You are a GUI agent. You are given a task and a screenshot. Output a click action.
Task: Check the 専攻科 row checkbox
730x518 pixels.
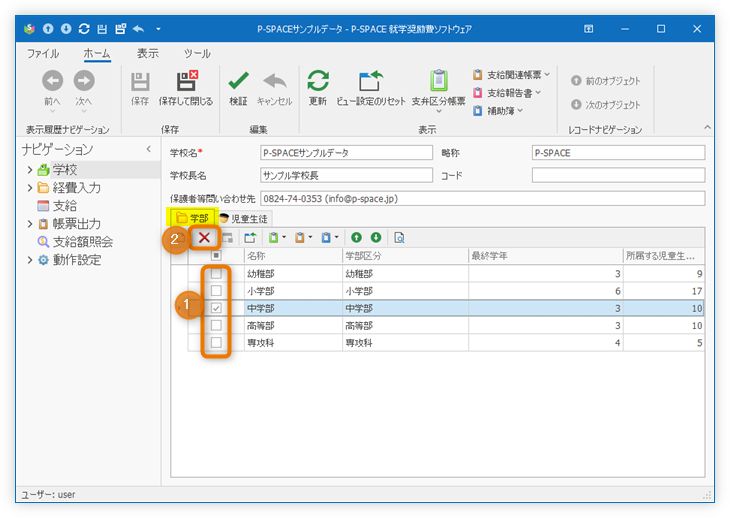216,343
